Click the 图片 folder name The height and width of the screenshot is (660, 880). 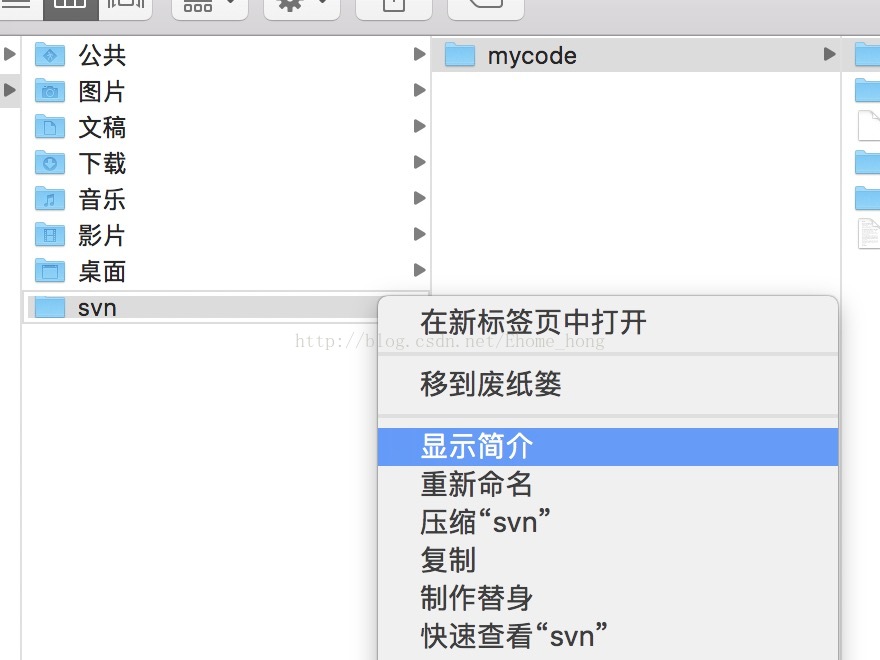[102, 91]
